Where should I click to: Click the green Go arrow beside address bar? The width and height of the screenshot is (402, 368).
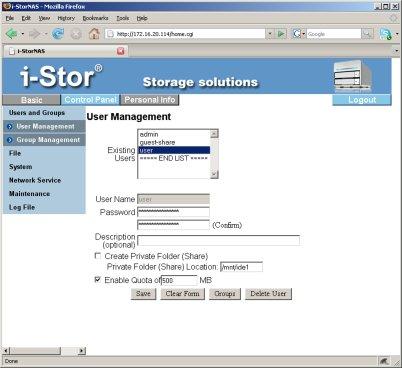tap(282, 34)
